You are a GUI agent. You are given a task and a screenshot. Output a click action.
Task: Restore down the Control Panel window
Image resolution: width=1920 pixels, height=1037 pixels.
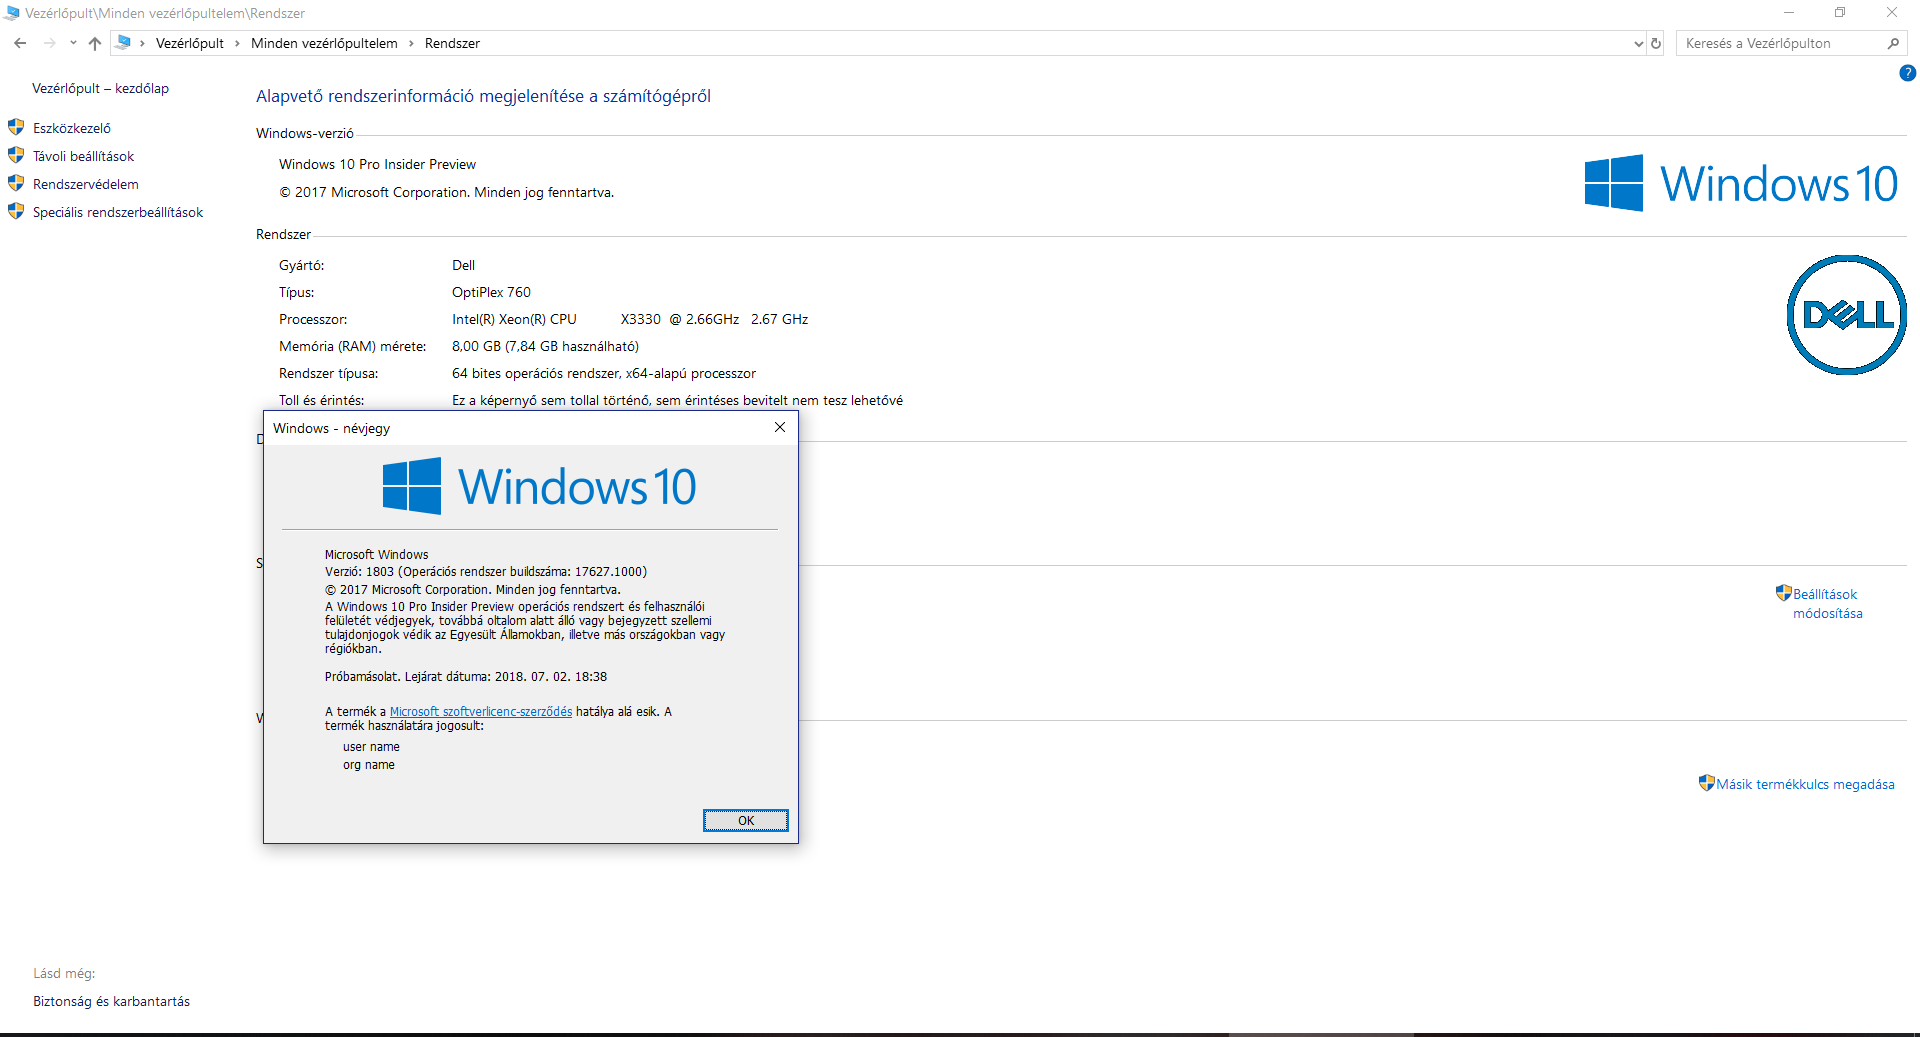(x=1840, y=13)
